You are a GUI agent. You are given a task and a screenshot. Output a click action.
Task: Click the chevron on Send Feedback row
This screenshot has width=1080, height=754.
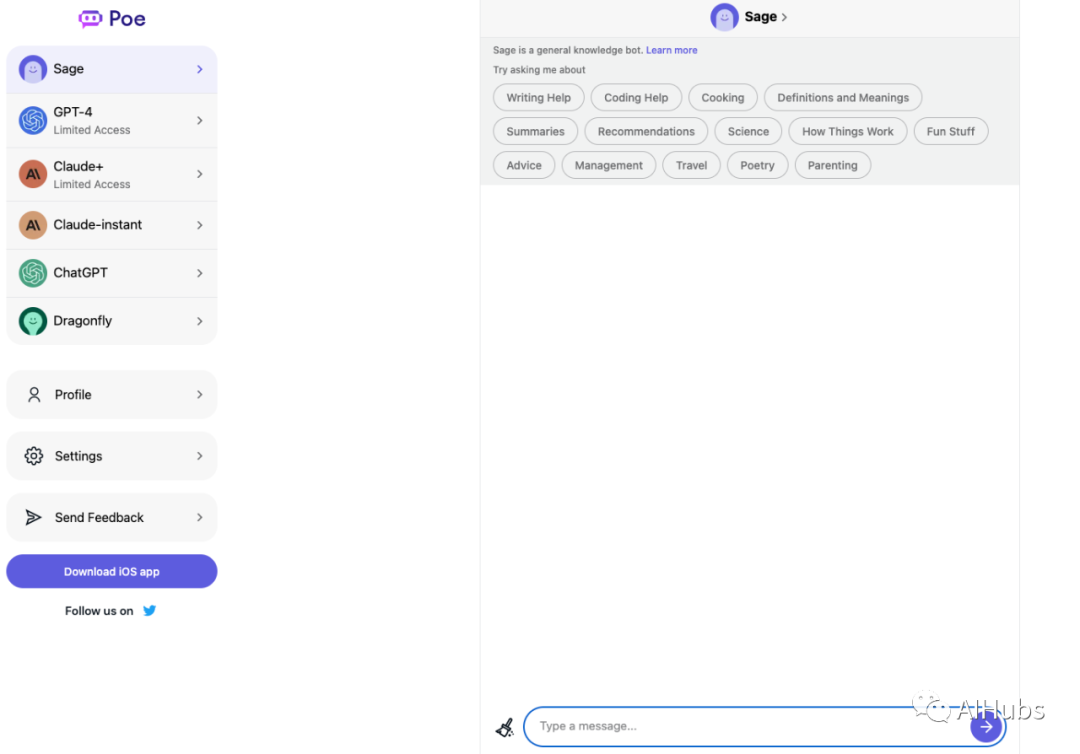[x=200, y=518]
